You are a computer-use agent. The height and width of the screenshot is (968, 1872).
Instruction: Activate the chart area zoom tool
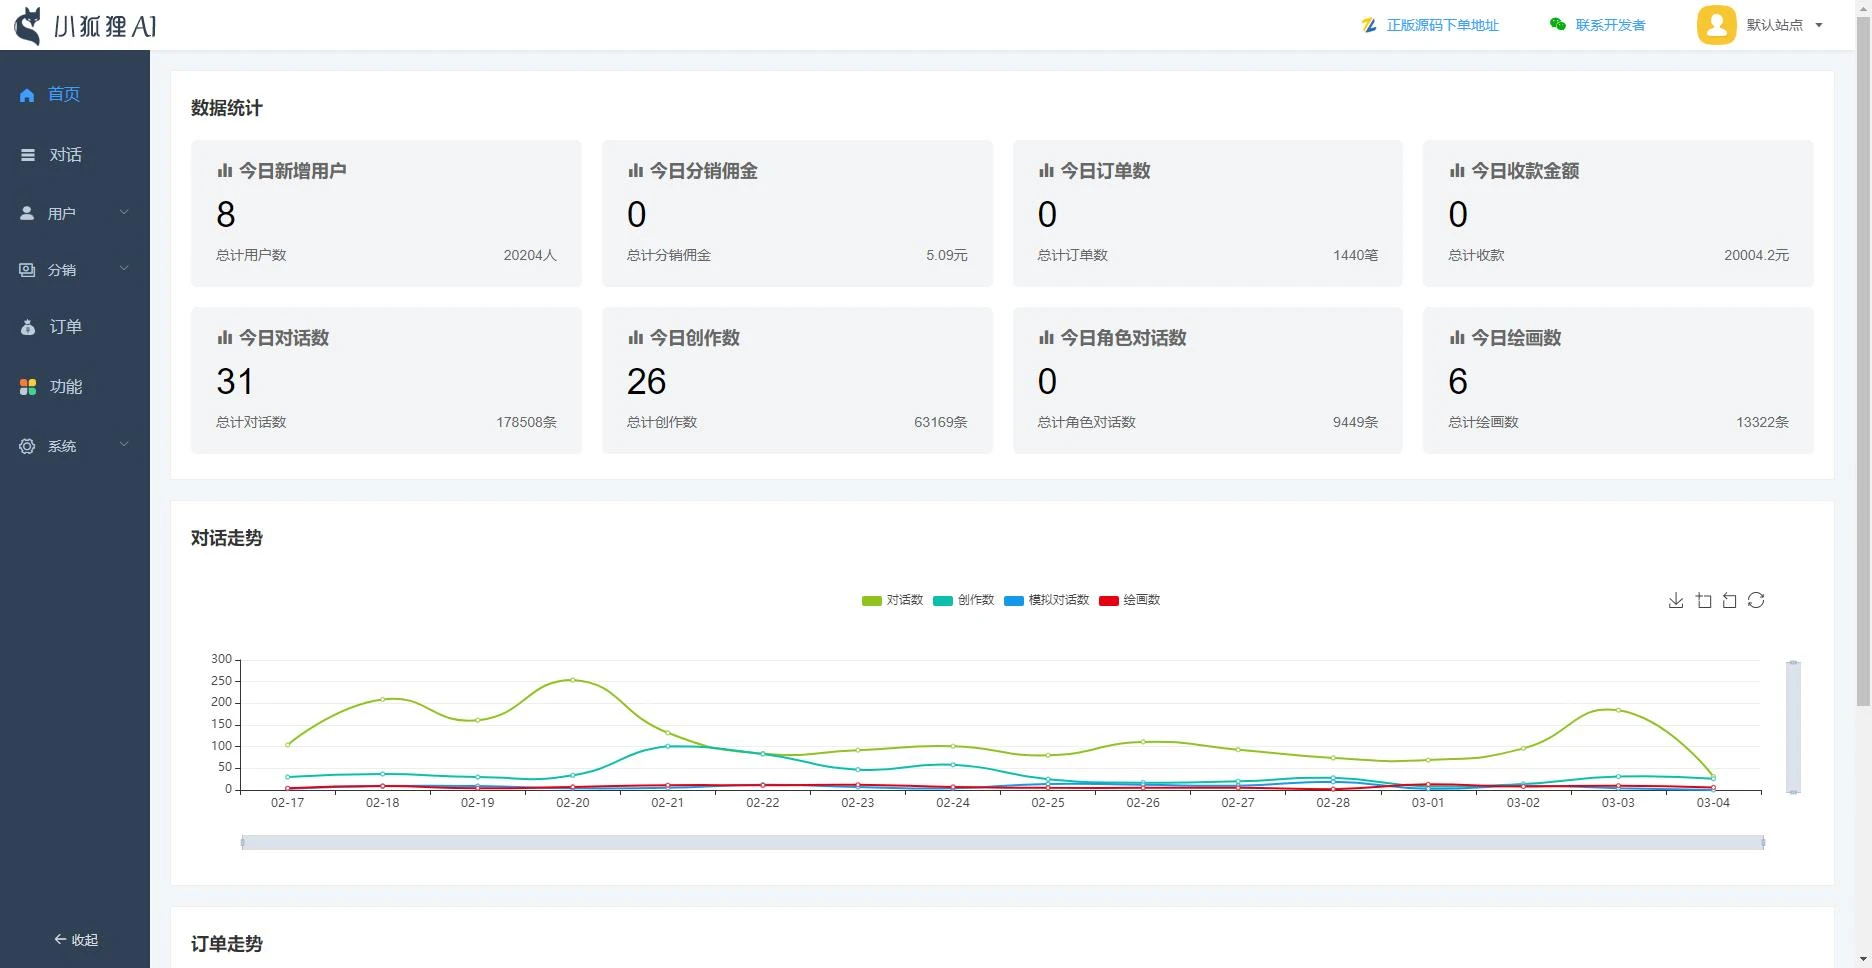point(1703,601)
